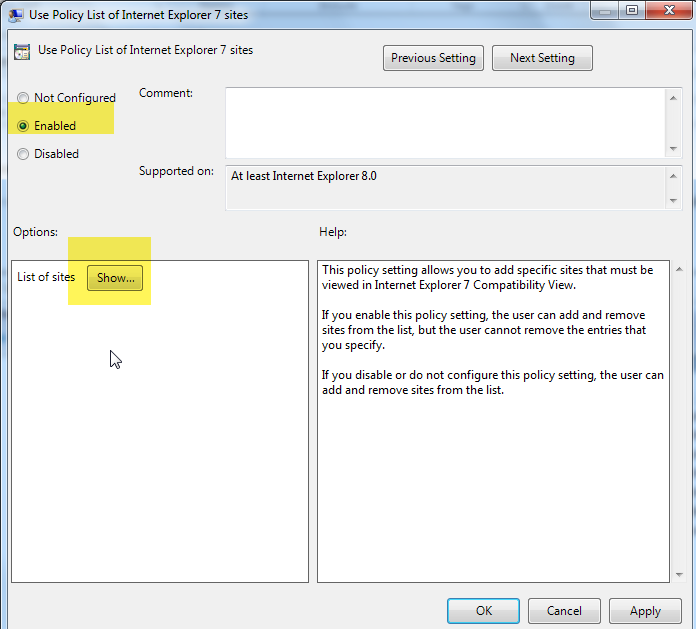
Task: Click Comment box scroll up arrow
Action: click(x=673, y=98)
